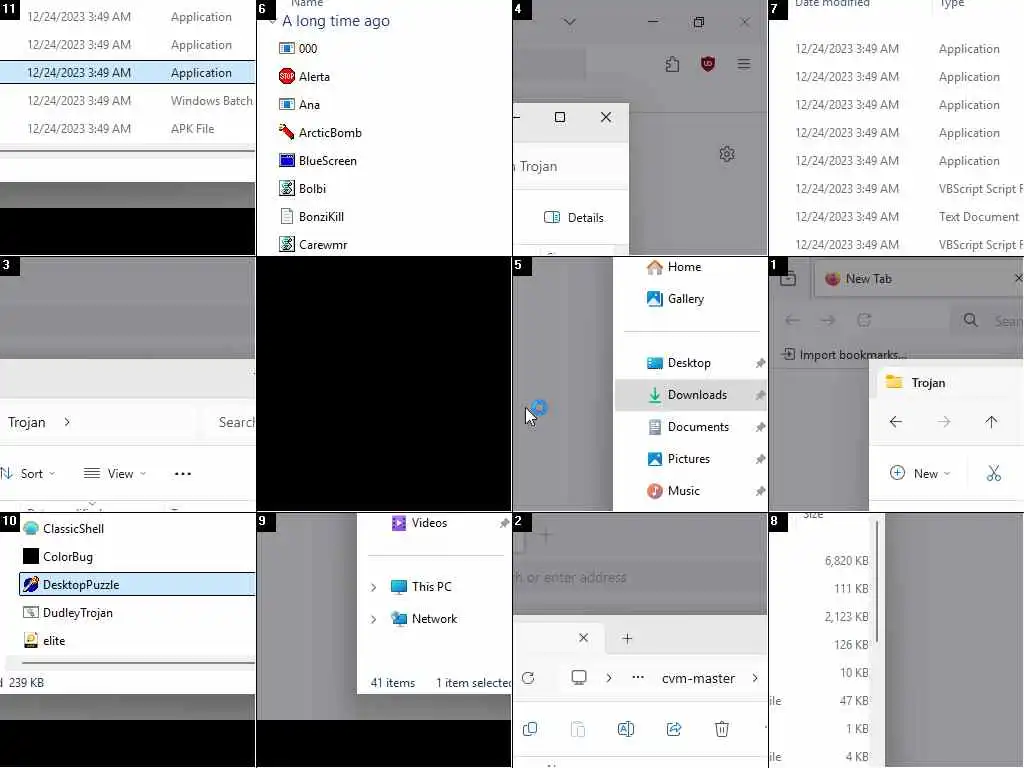Click the Type column header
The image size is (1024, 768).
tap(952, 4)
